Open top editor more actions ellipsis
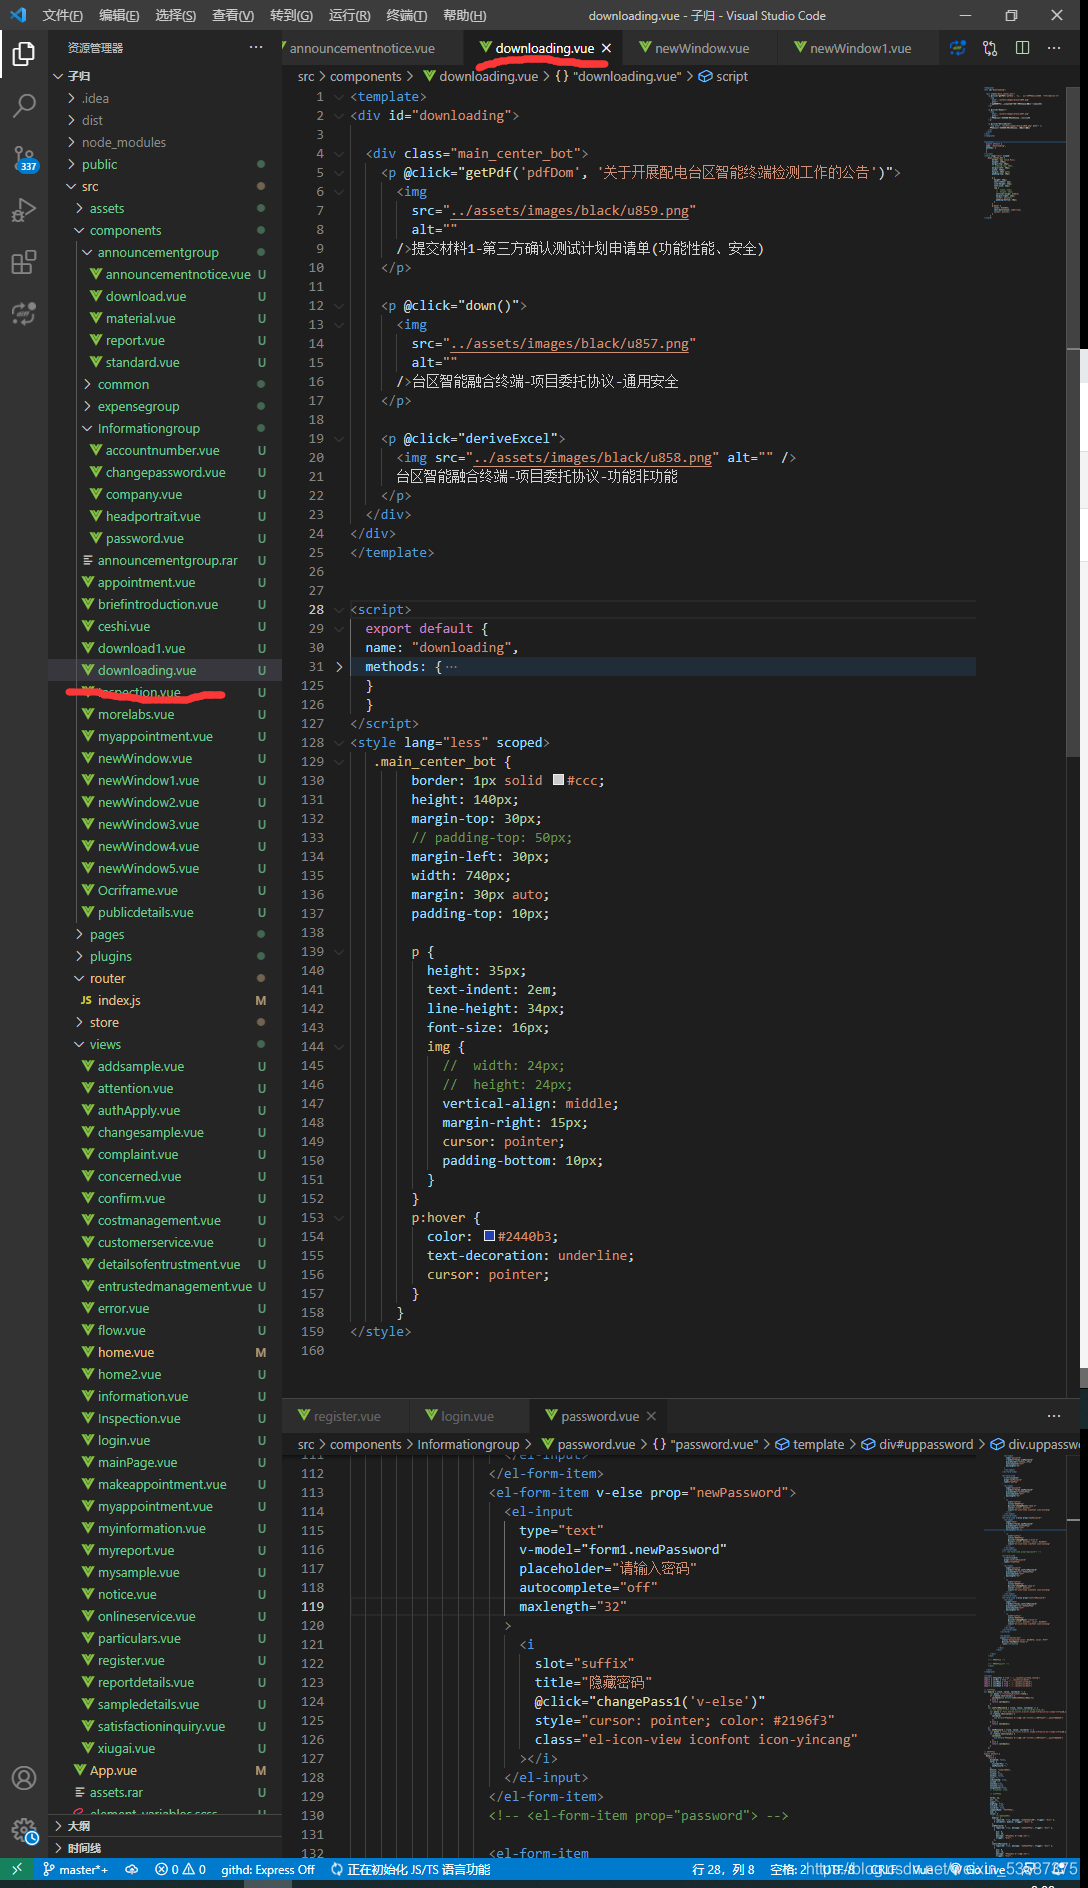The image size is (1088, 1888). click(1054, 48)
